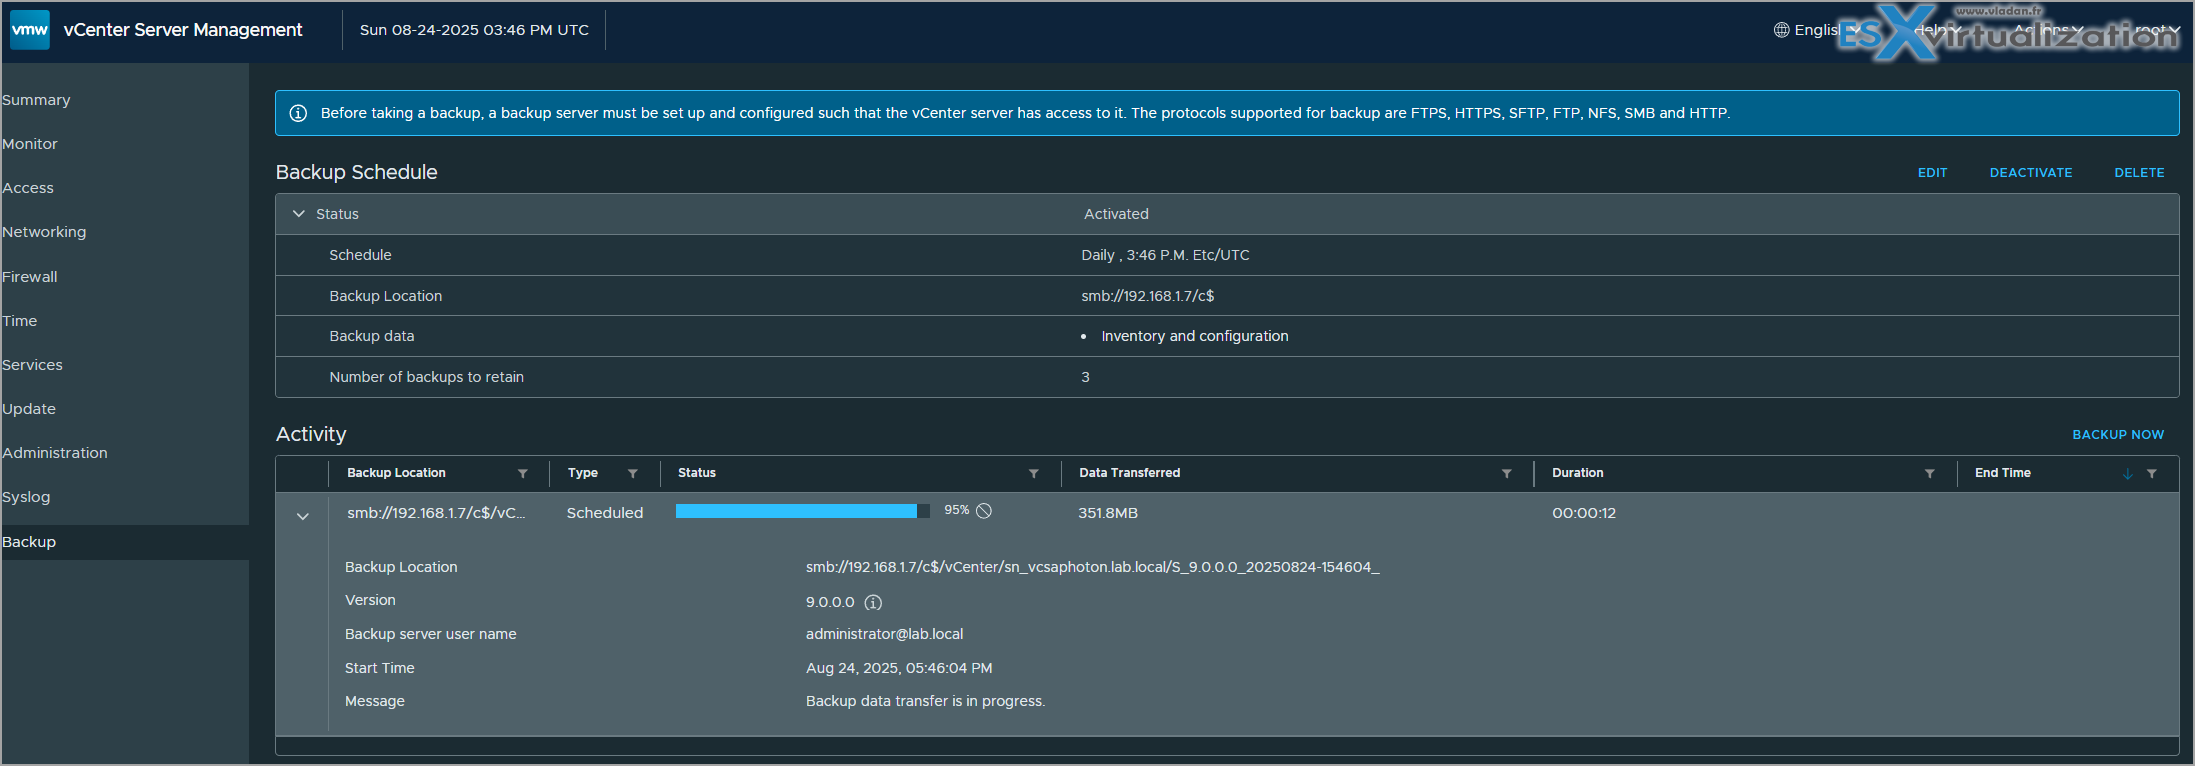Click the Activated status value
The image size is (2195, 766).
tap(1116, 214)
